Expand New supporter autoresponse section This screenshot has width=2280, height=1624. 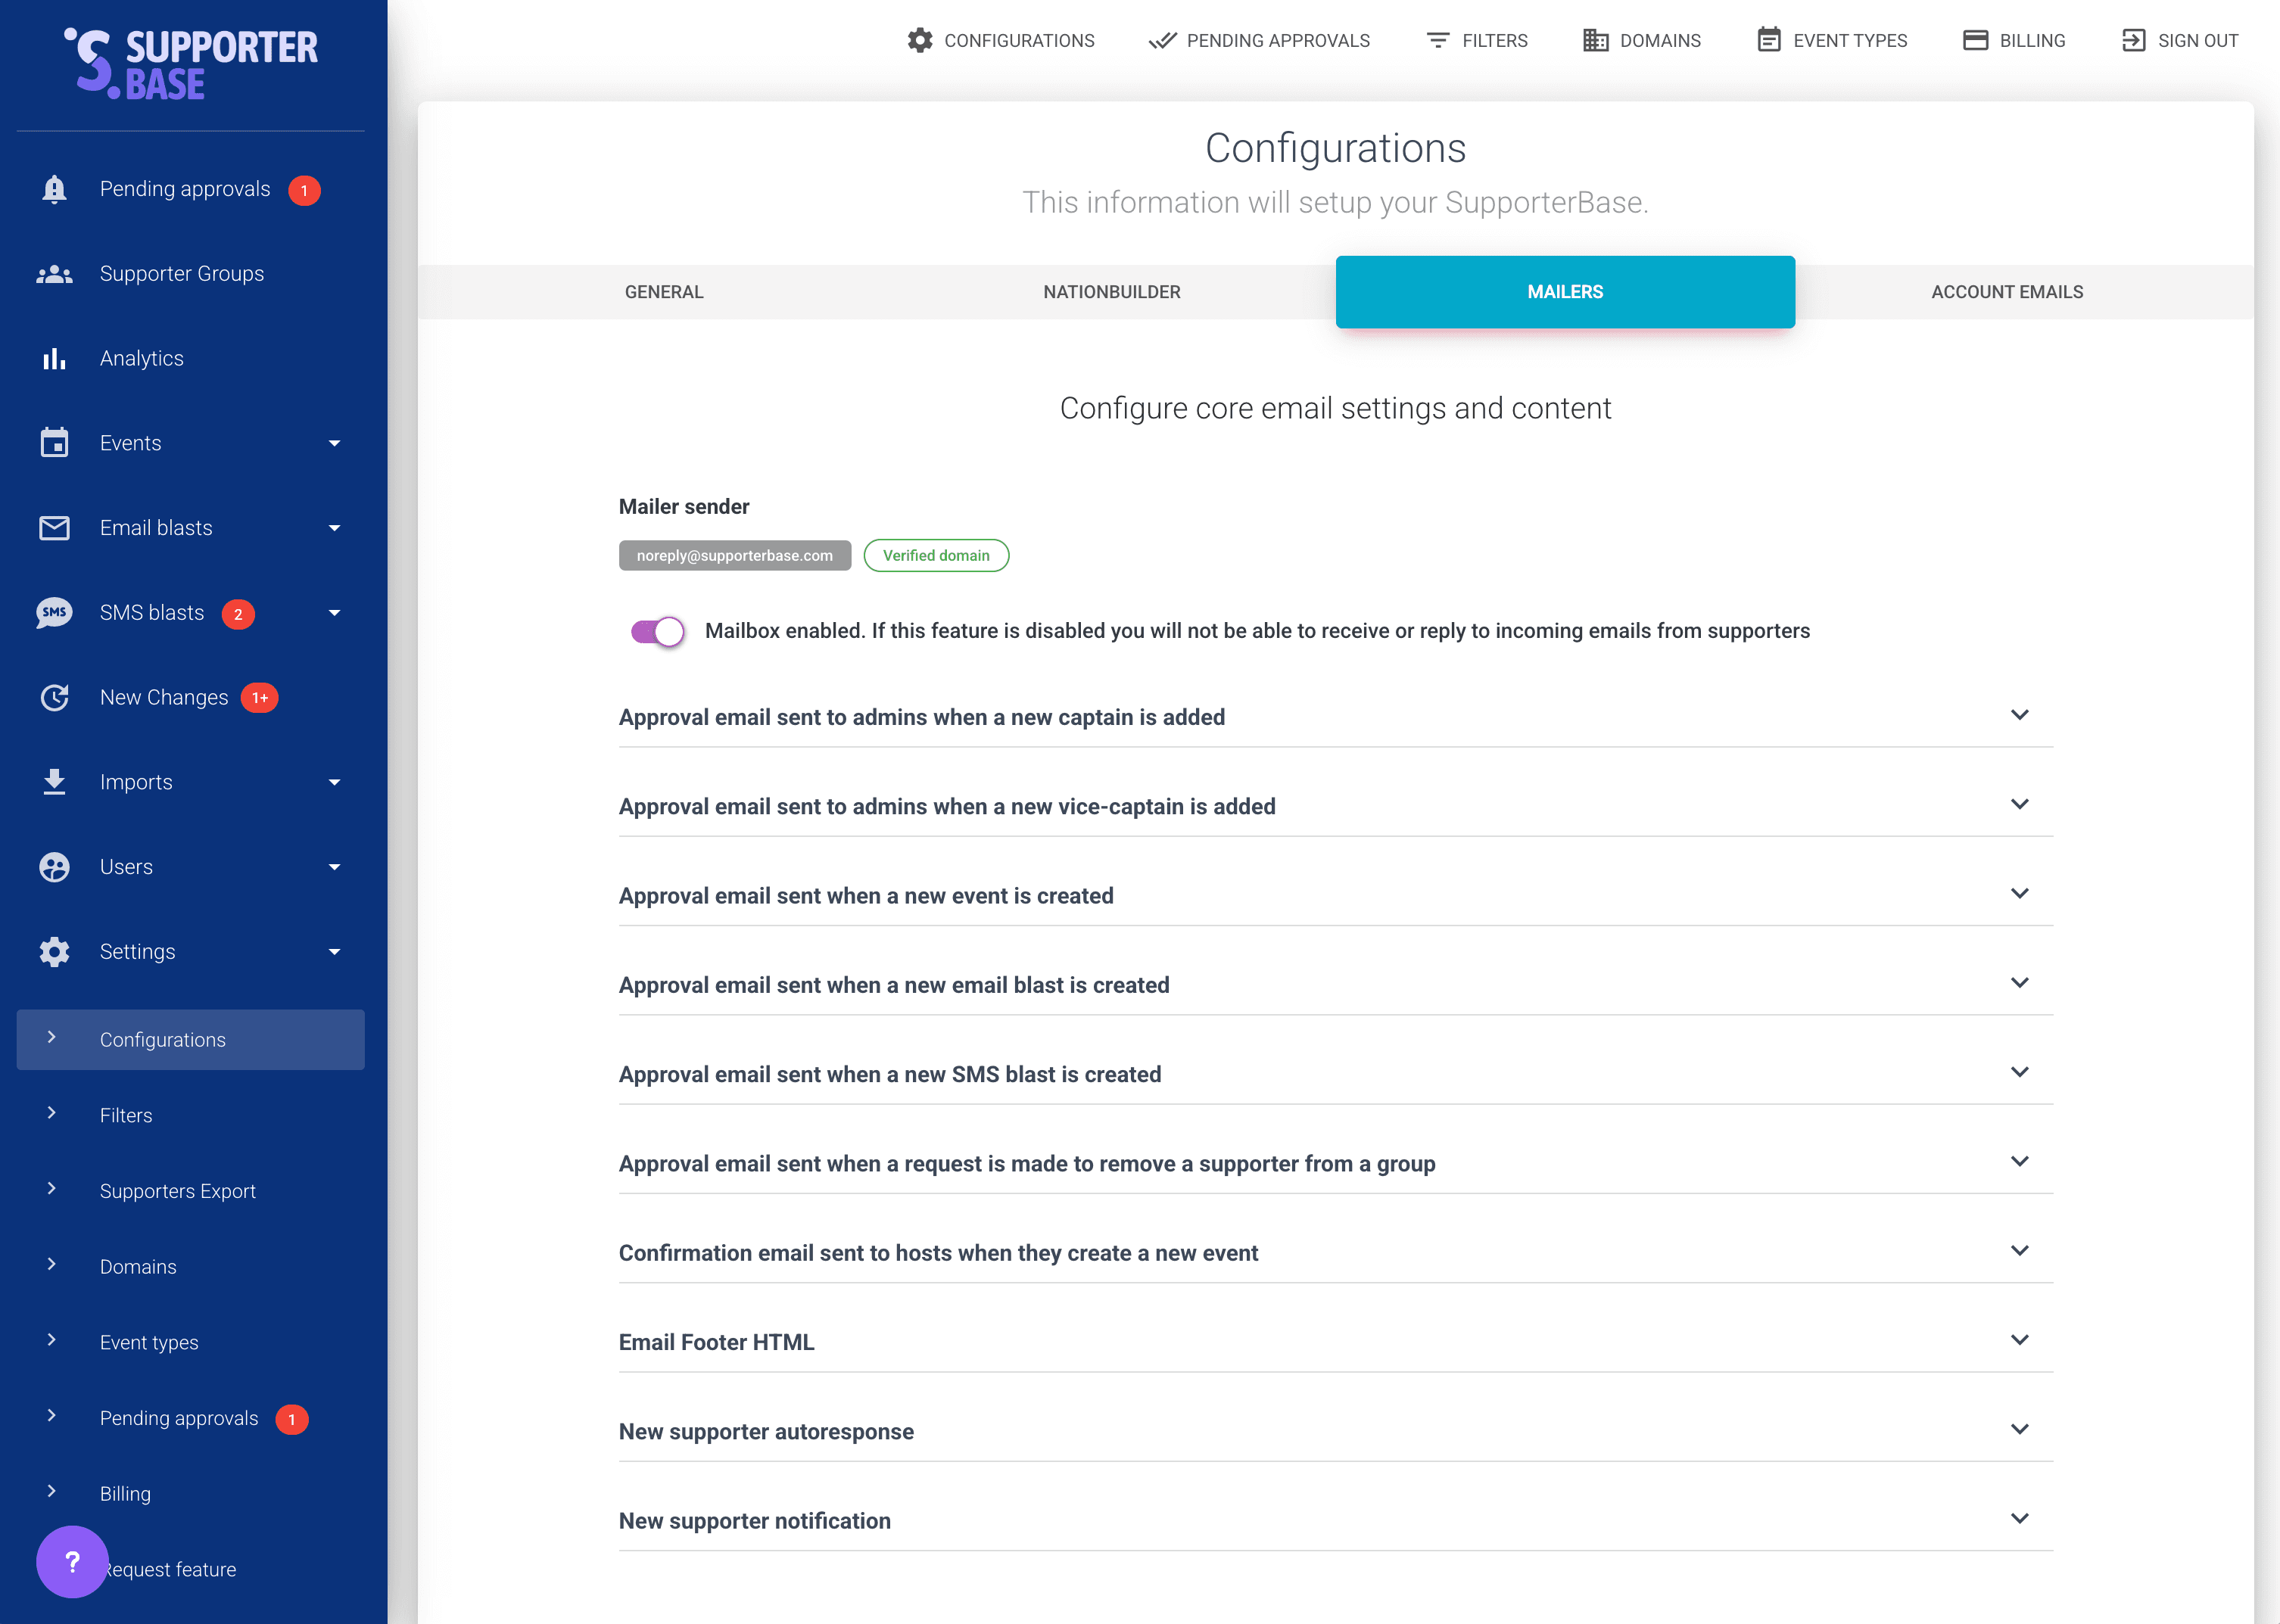pyautogui.click(x=2019, y=1429)
